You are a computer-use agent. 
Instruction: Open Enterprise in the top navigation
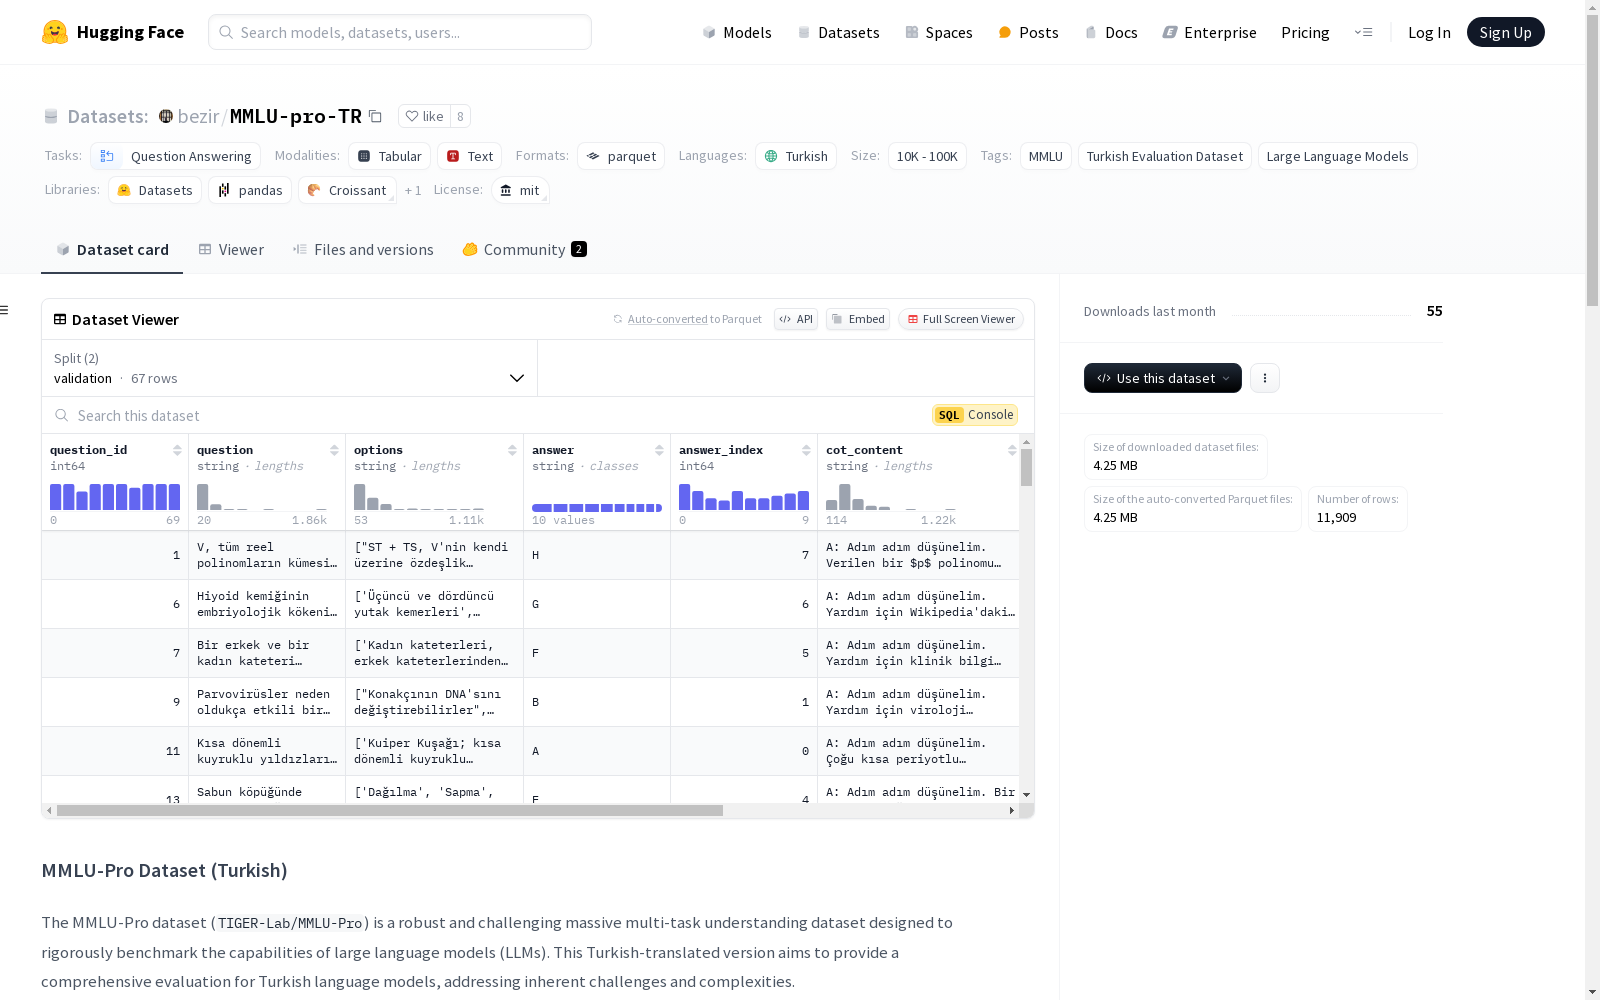pos(1209,32)
